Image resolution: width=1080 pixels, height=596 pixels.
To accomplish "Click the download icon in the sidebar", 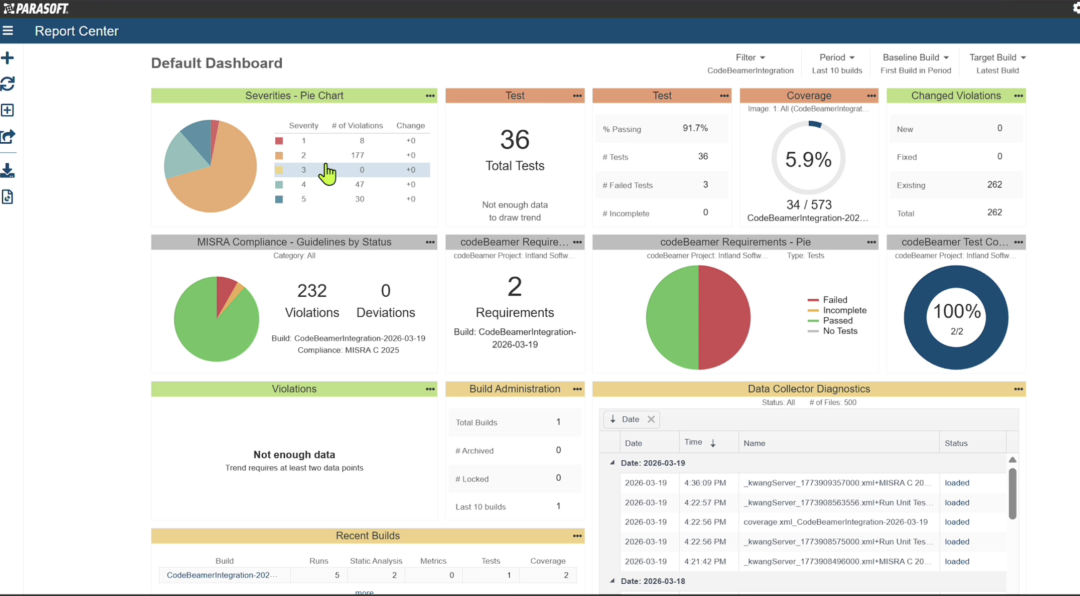I will 8,171.
